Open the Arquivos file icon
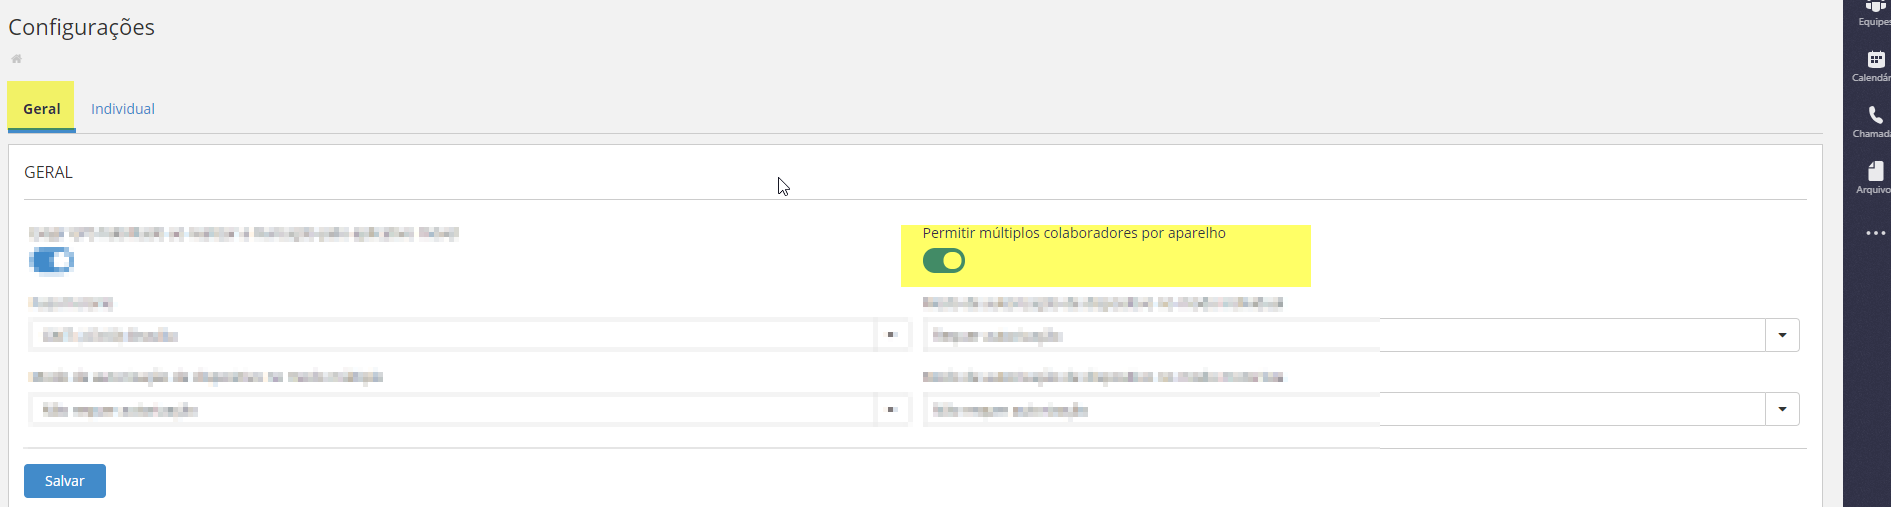 click(1874, 176)
